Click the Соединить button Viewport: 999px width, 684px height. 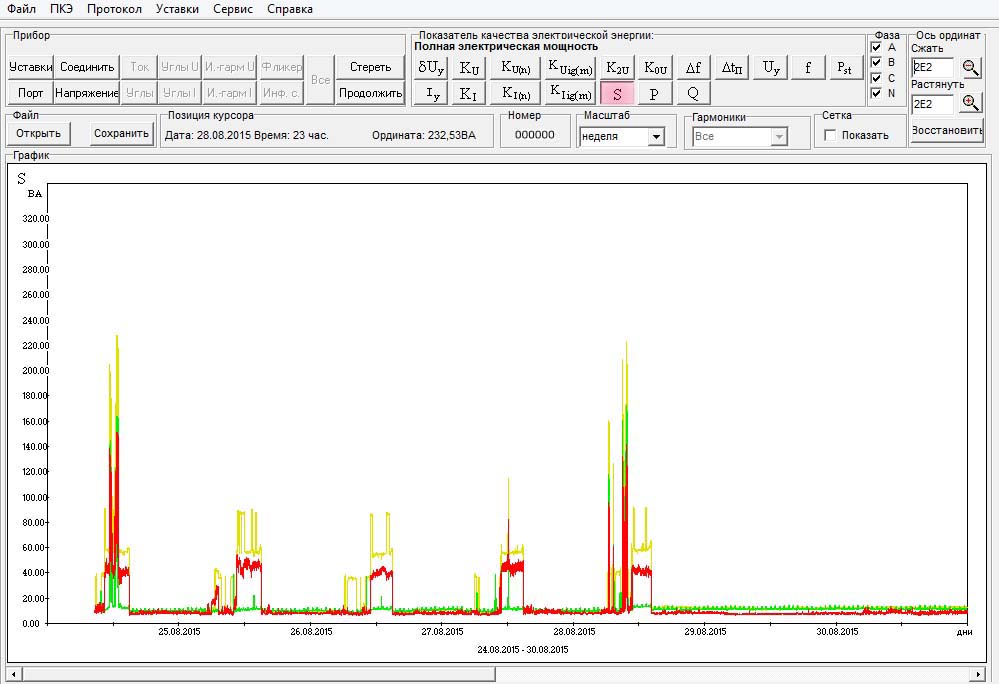coord(87,67)
